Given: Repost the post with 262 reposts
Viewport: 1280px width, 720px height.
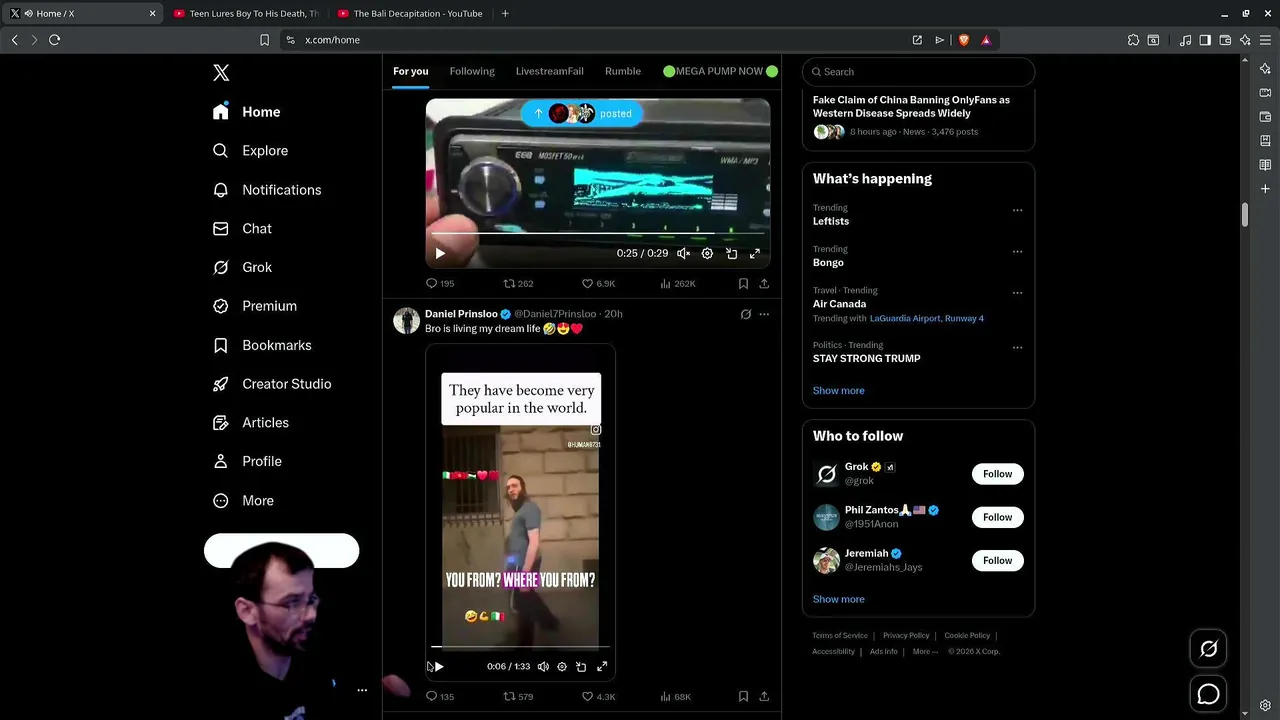Looking at the screenshot, I should click(x=518, y=284).
